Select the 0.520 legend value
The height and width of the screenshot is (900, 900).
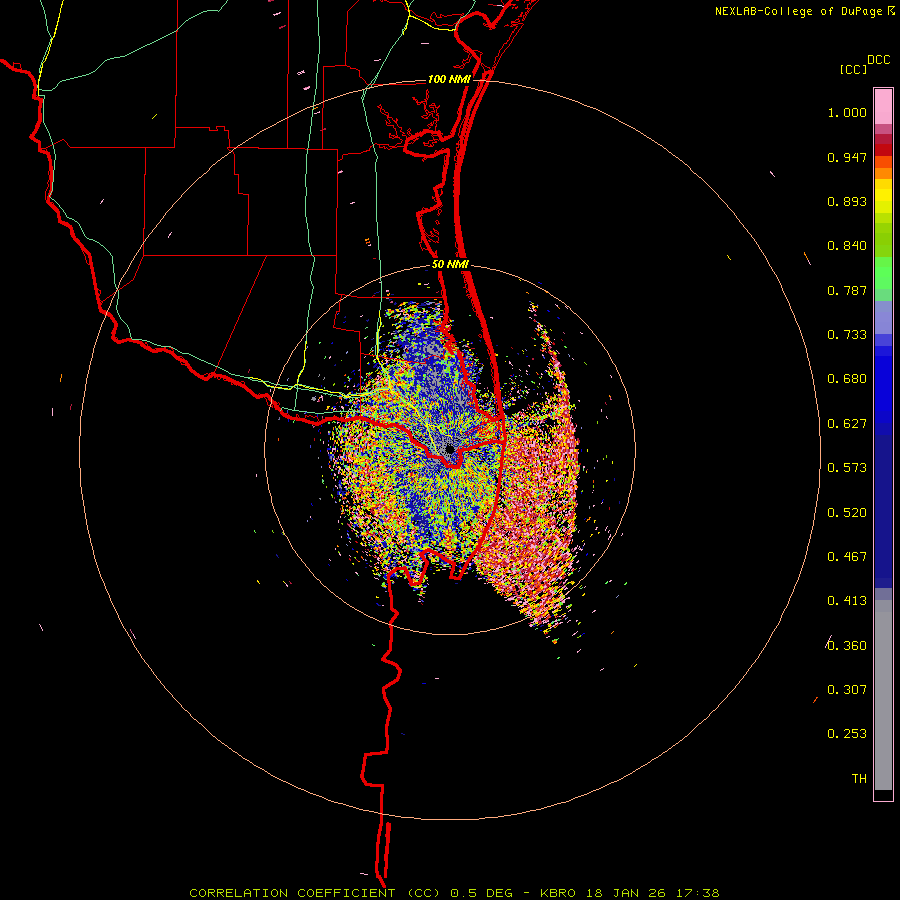click(847, 513)
